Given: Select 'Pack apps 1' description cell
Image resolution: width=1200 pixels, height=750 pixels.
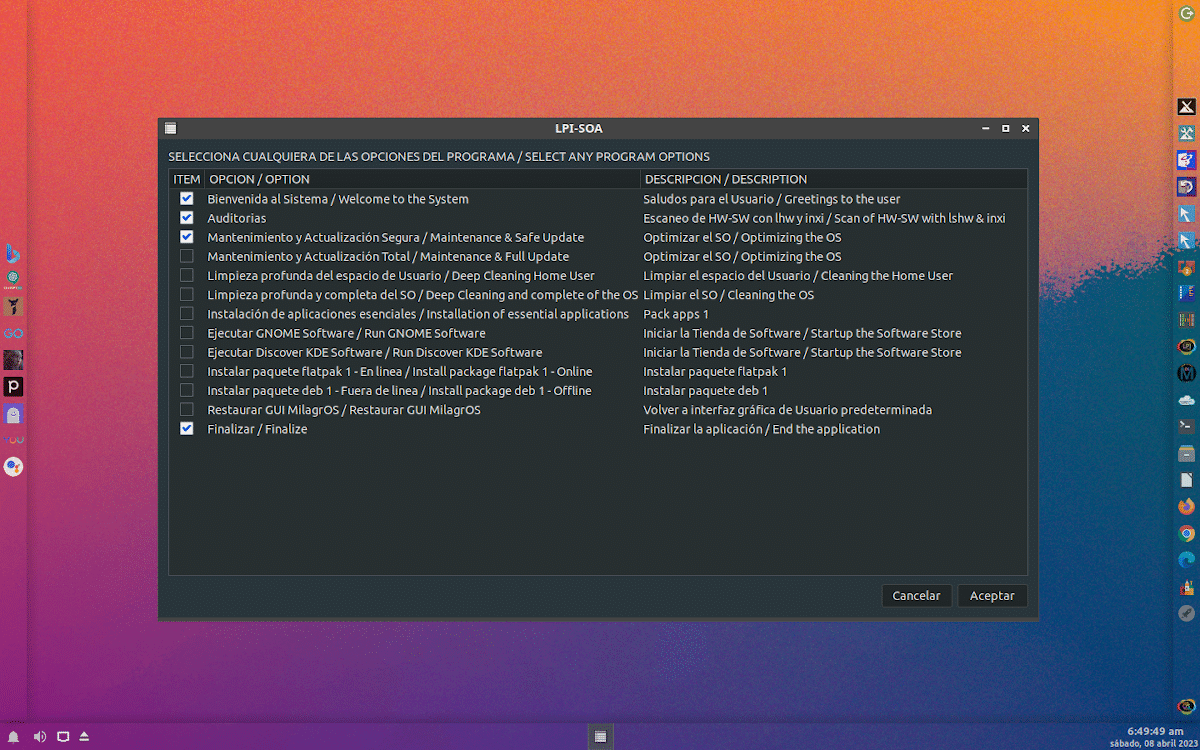Looking at the screenshot, I should tap(676, 314).
